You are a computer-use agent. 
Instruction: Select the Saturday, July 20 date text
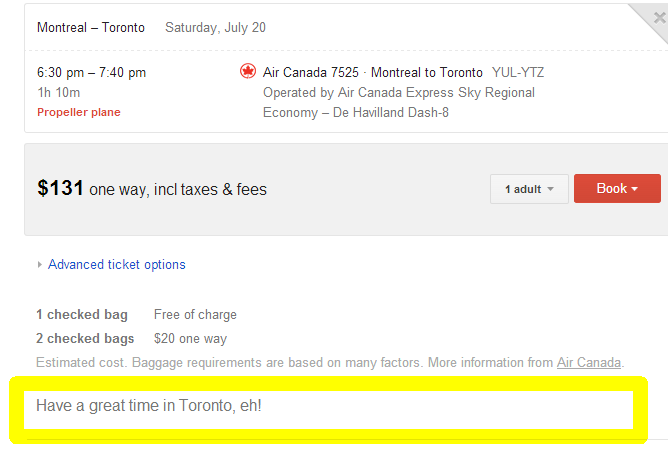(x=216, y=28)
